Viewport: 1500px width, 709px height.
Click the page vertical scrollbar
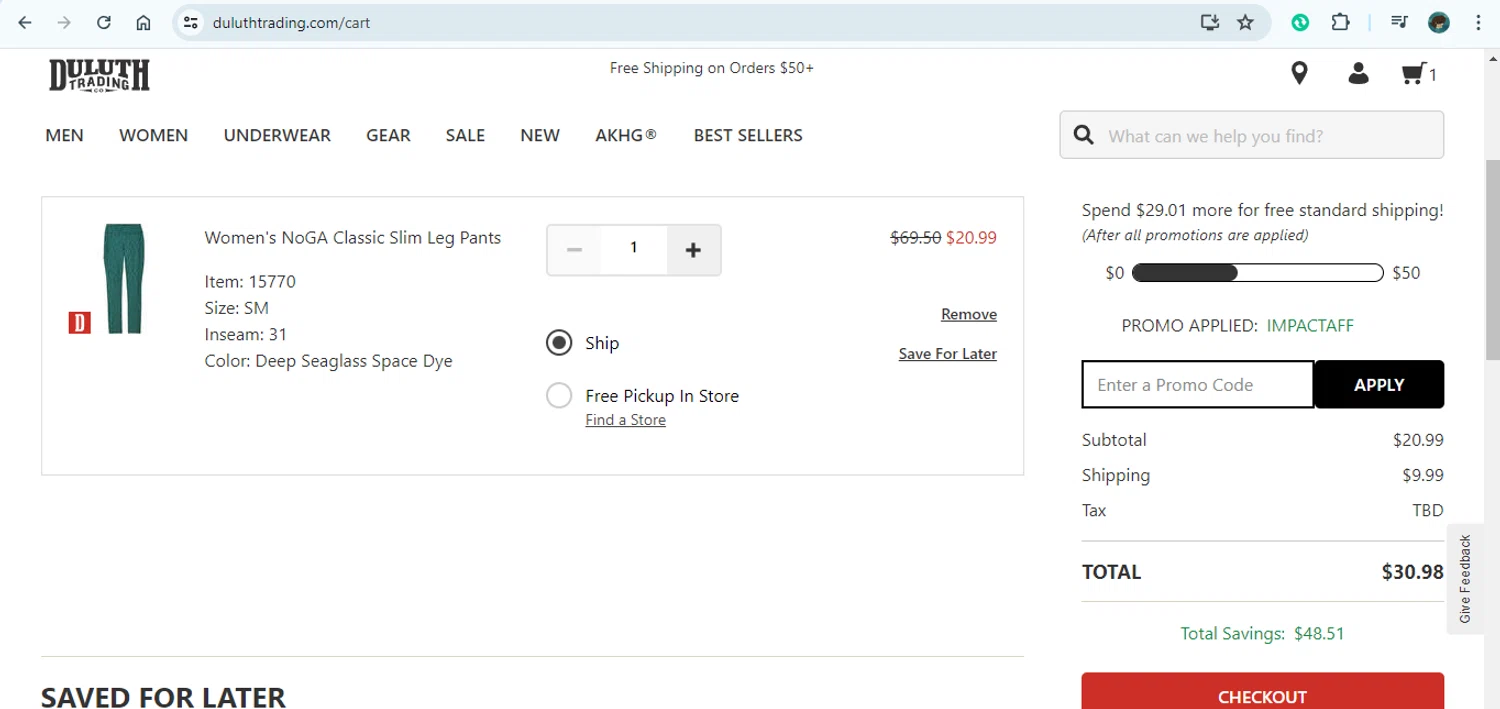tap(1492, 260)
